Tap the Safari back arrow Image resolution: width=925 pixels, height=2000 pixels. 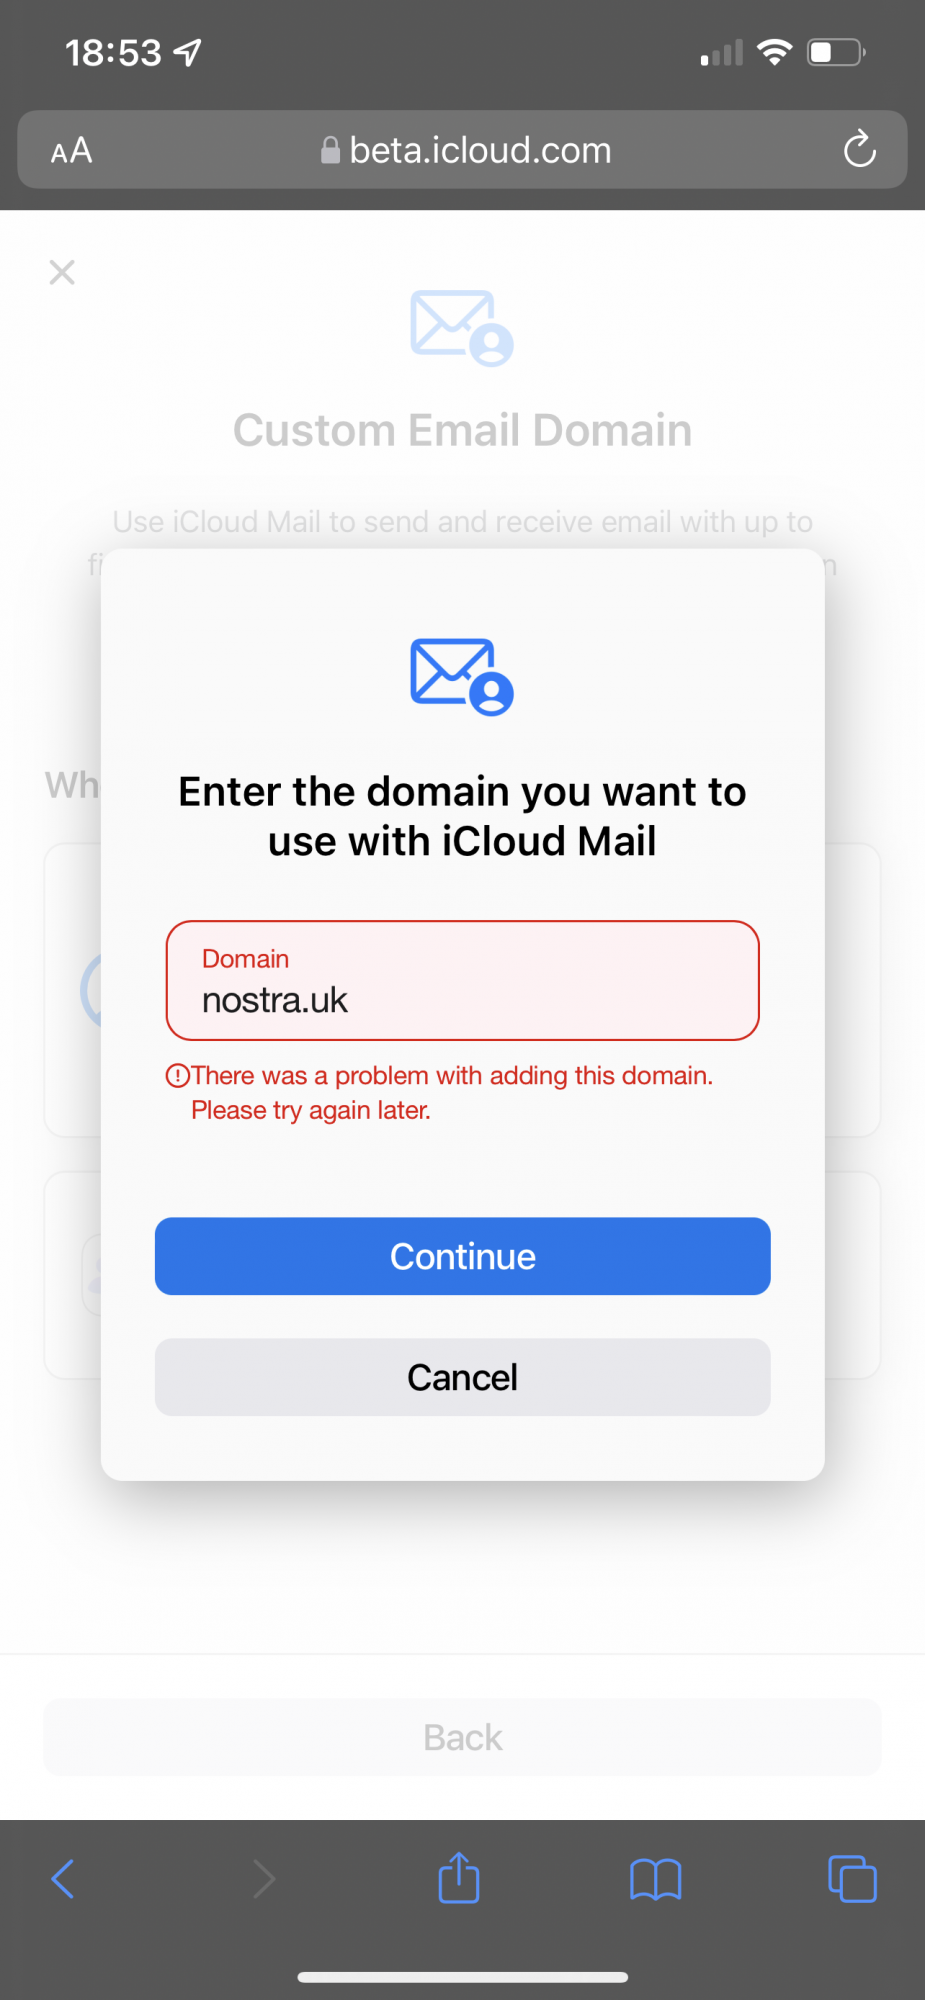[63, 1879]
